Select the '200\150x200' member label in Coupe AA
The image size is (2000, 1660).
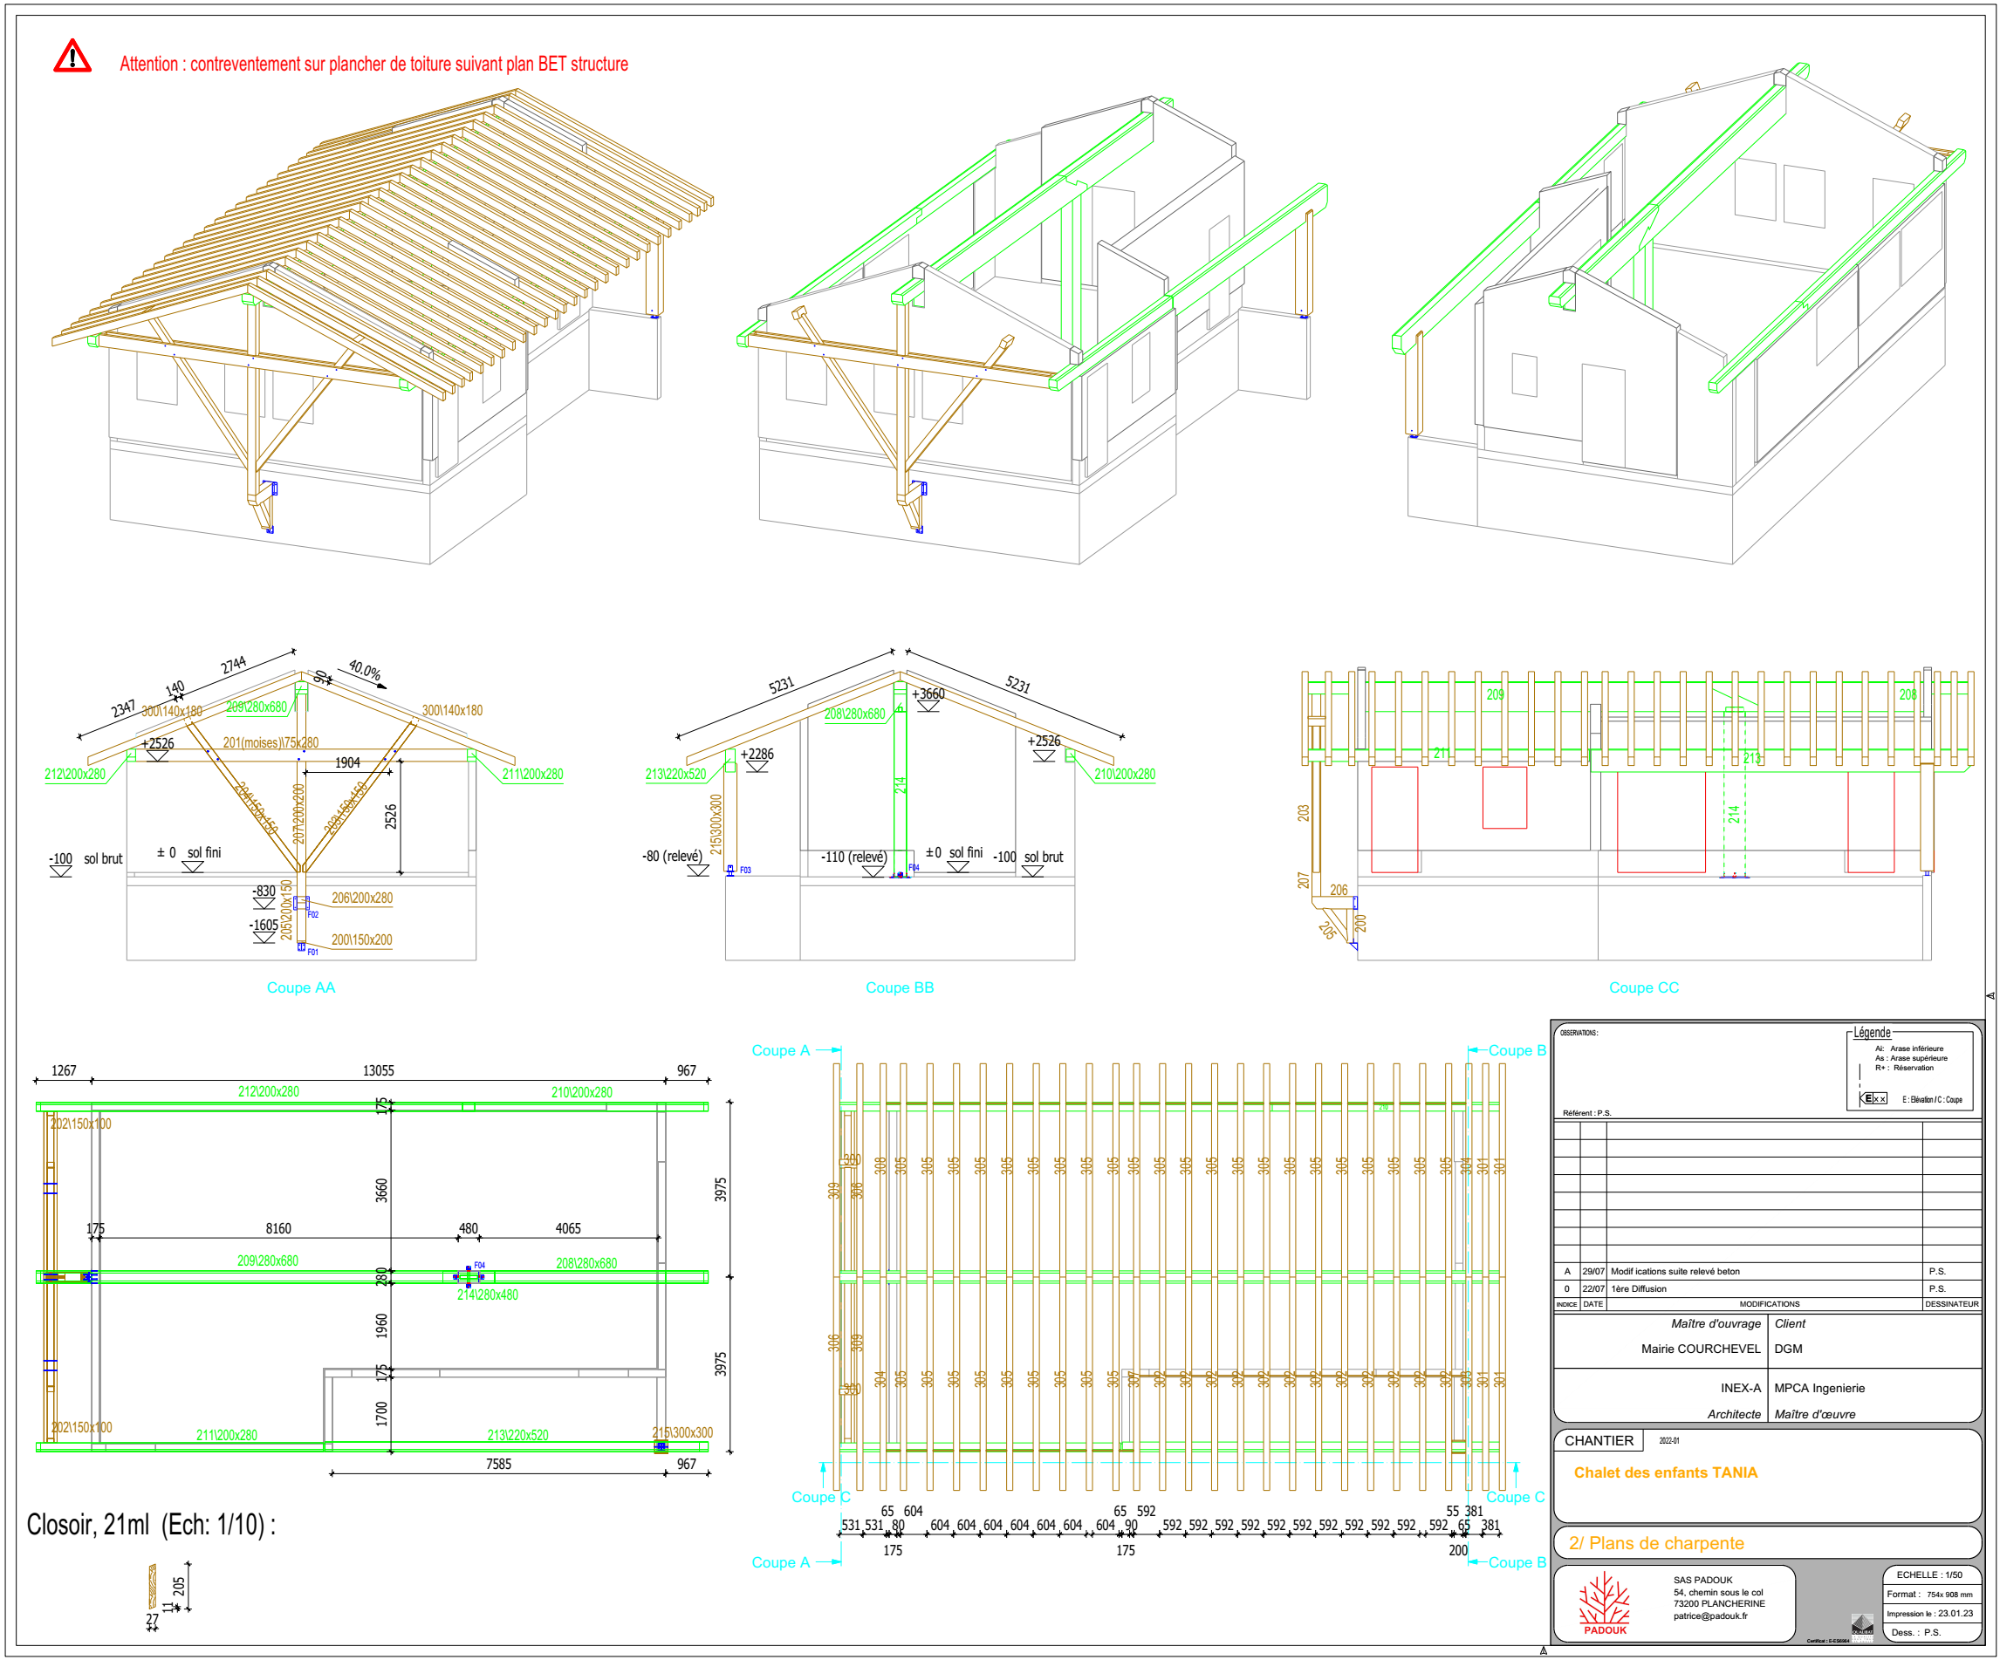pos(362,941)
